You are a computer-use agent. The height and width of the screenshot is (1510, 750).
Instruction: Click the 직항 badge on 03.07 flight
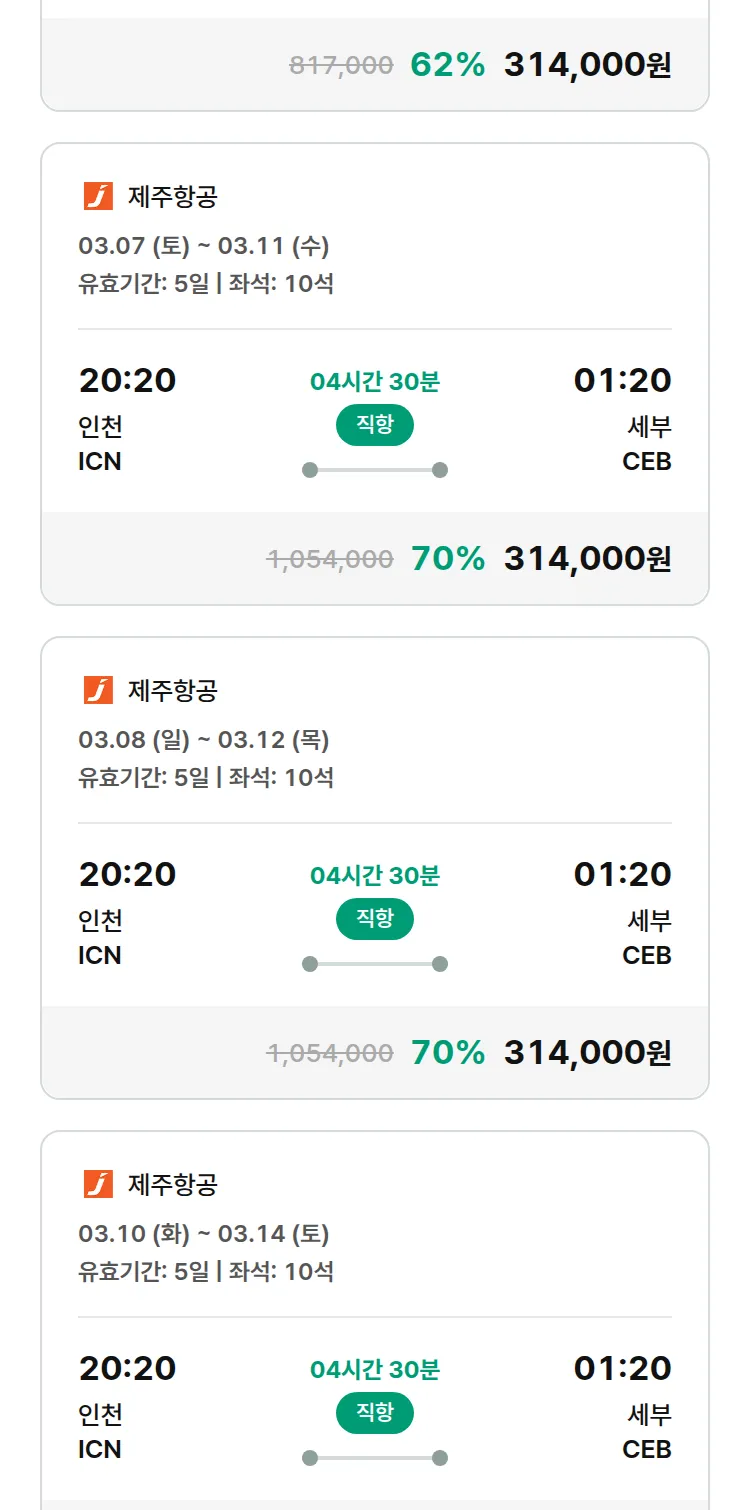(374, 425)
